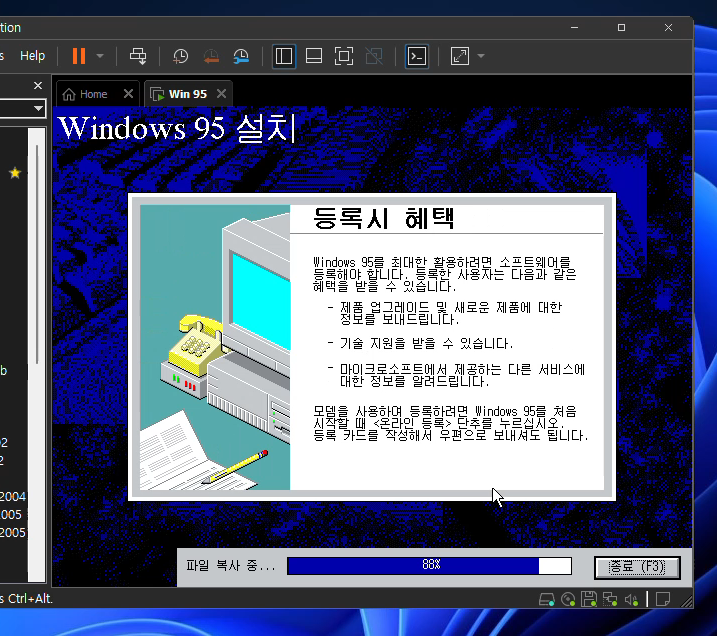
Task: Toggle the thumbnail bar view
Action: point(314,56)
